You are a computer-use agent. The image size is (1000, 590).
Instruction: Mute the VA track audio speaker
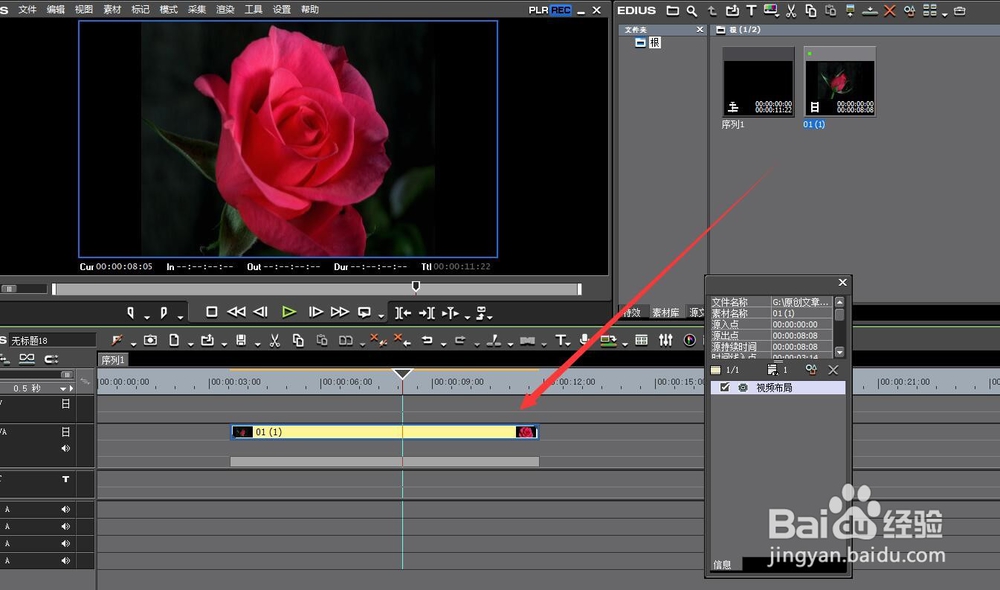pos(65,448)
